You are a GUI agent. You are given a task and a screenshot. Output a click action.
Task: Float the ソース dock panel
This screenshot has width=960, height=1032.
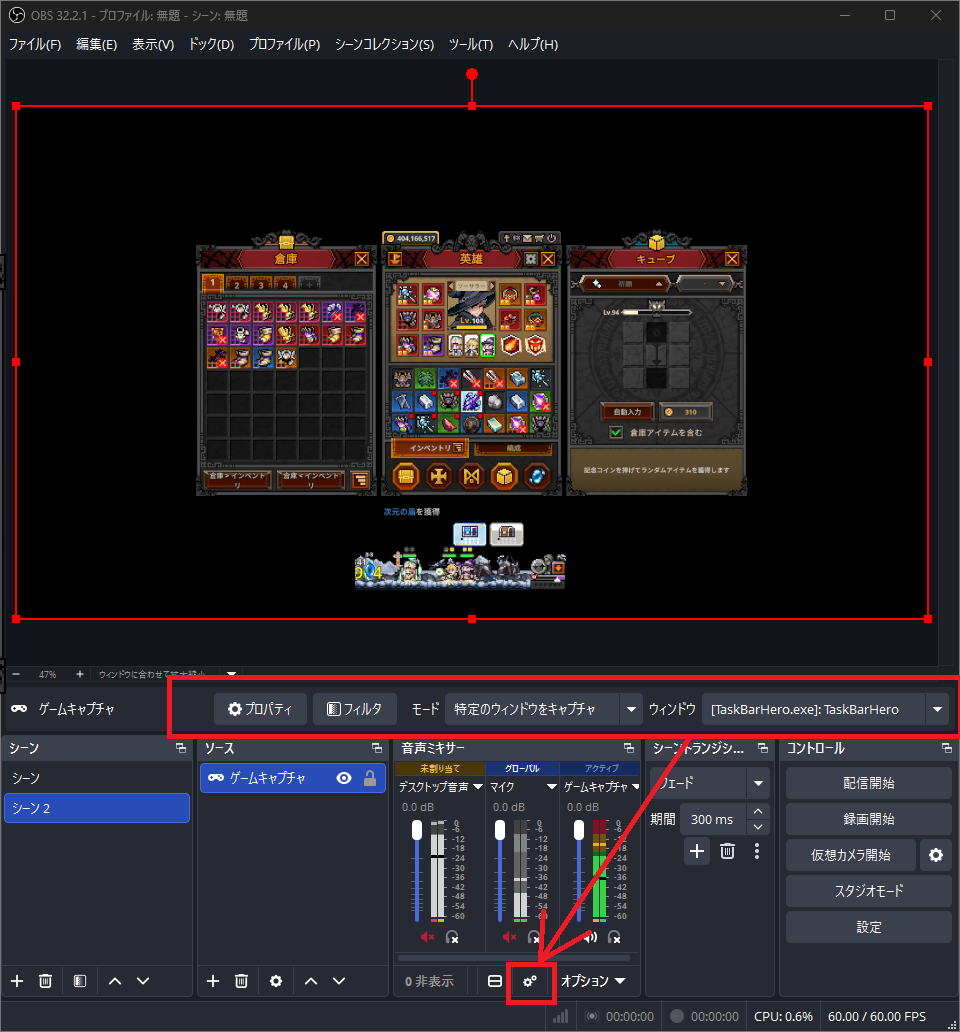[377, 748]
